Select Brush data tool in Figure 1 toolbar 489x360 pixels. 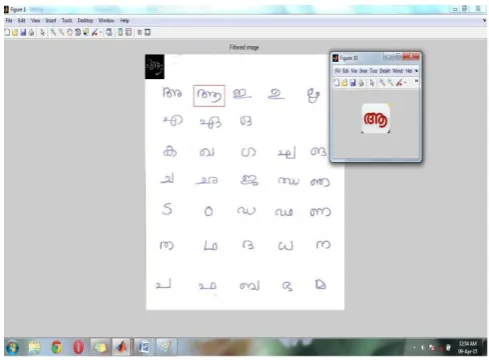[x=95, y=32]
